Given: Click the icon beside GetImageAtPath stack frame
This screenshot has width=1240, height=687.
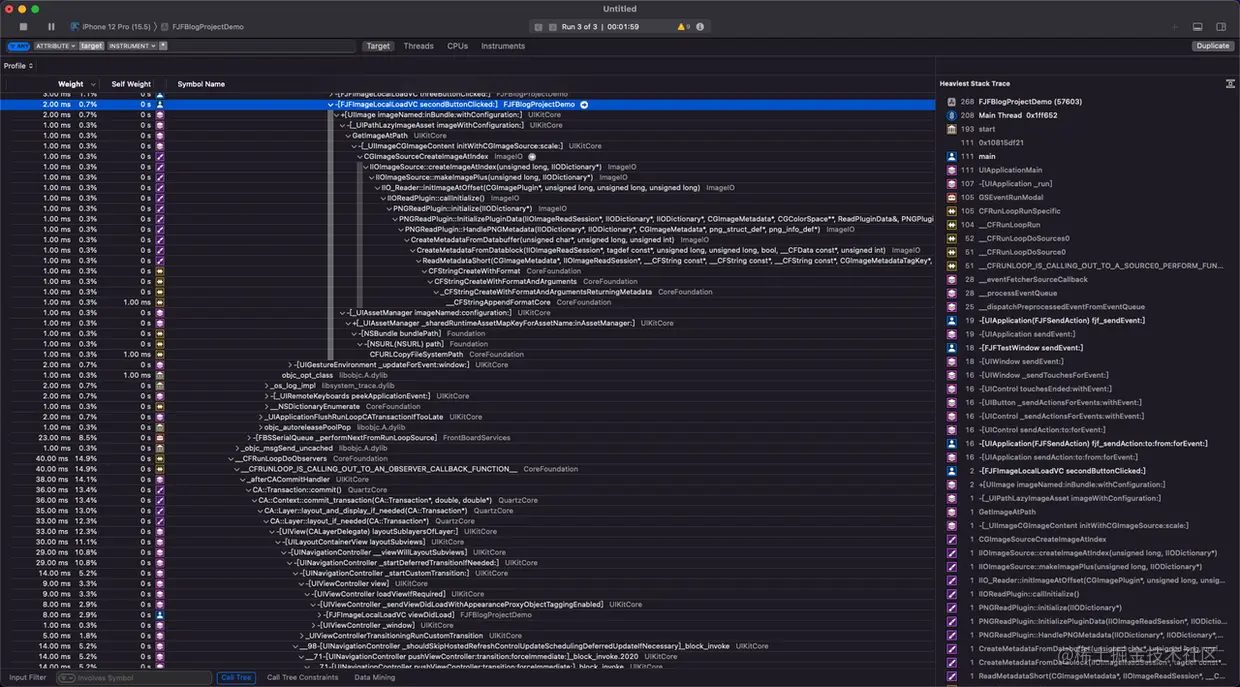Looking at the screenshot, I should click(952, 511).
